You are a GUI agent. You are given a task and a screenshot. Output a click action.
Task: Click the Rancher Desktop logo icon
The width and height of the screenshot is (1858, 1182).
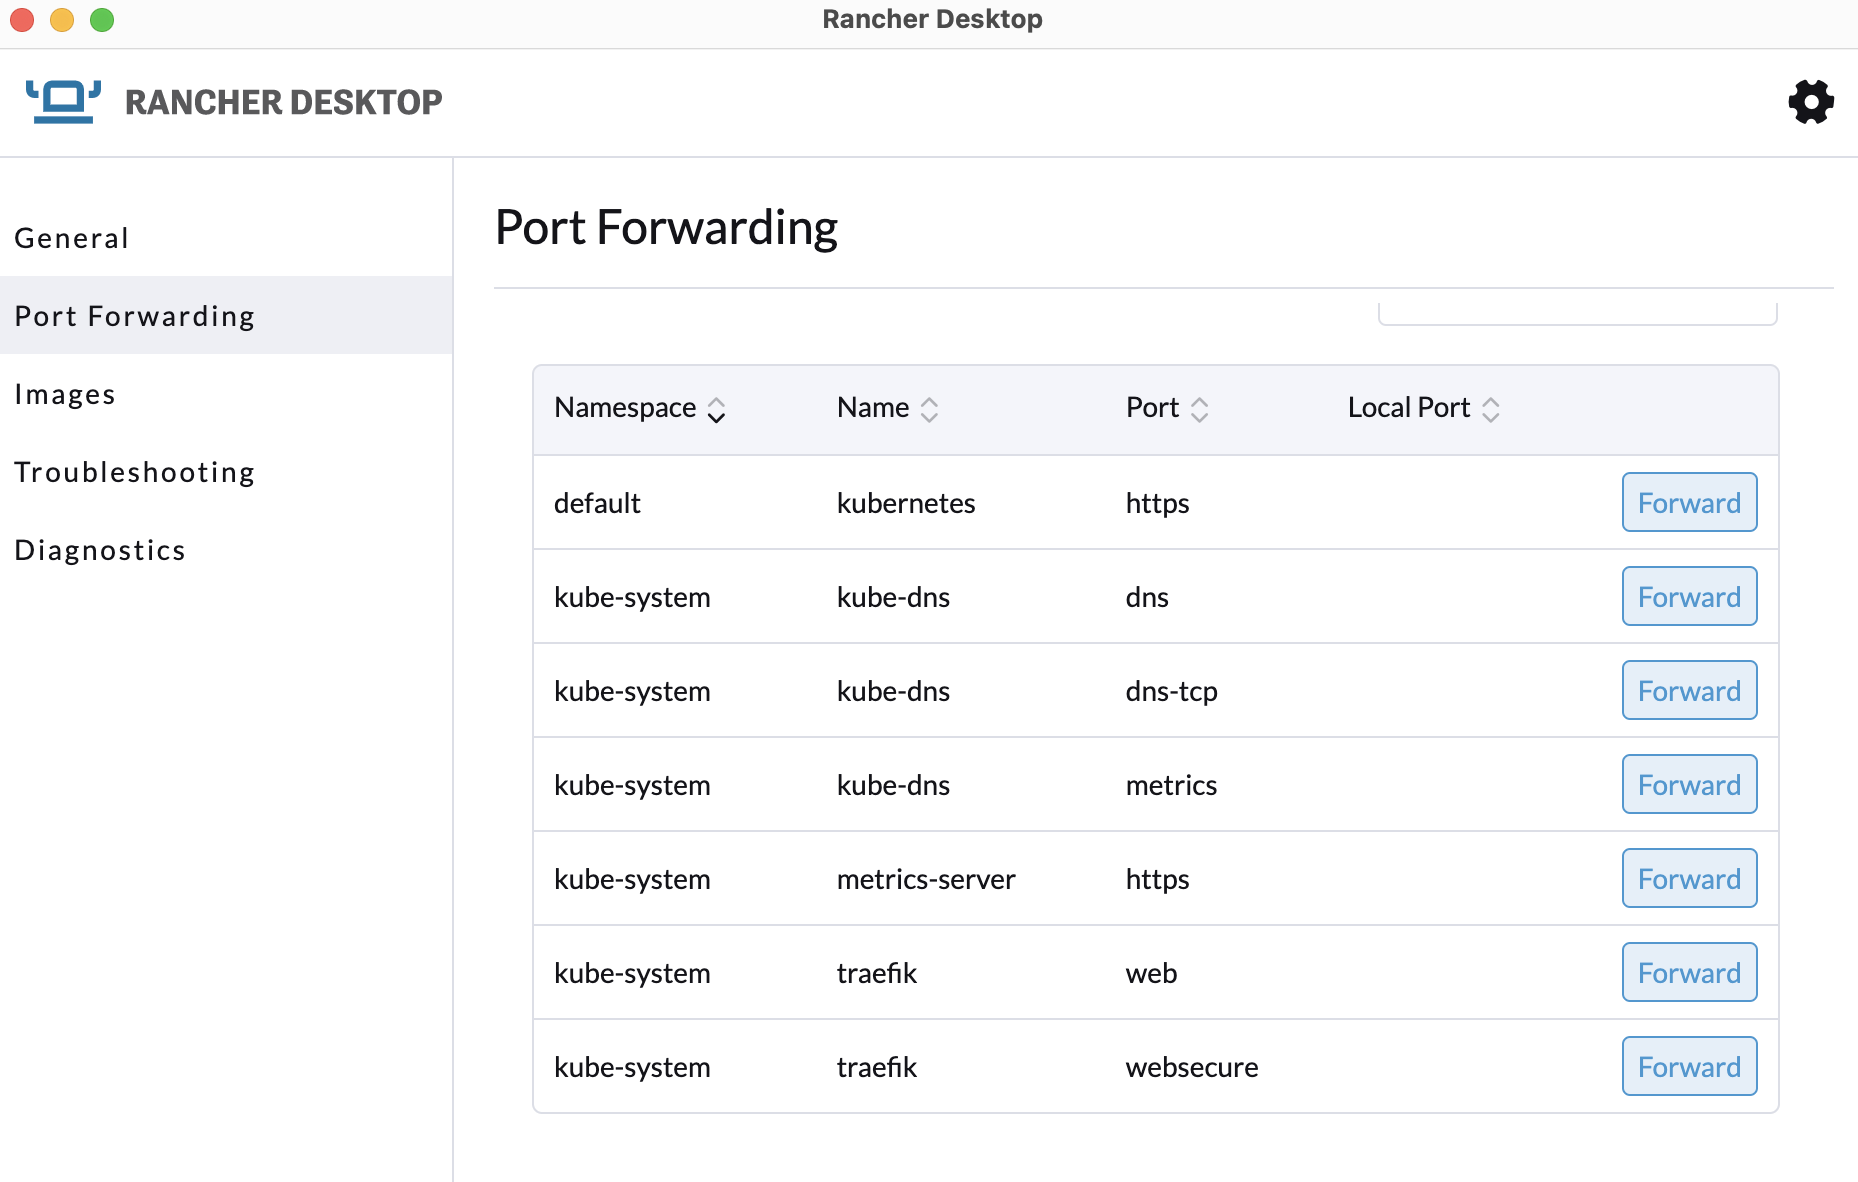coord(64,102)
